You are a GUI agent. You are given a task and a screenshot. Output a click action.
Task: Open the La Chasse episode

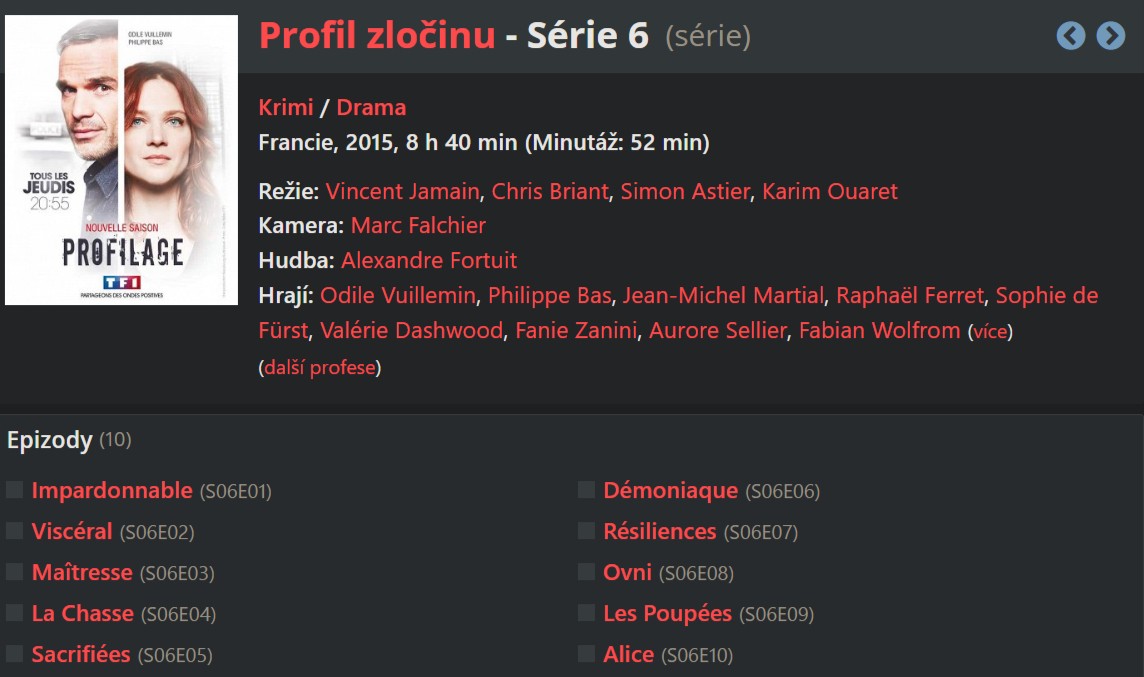(82, 613)
